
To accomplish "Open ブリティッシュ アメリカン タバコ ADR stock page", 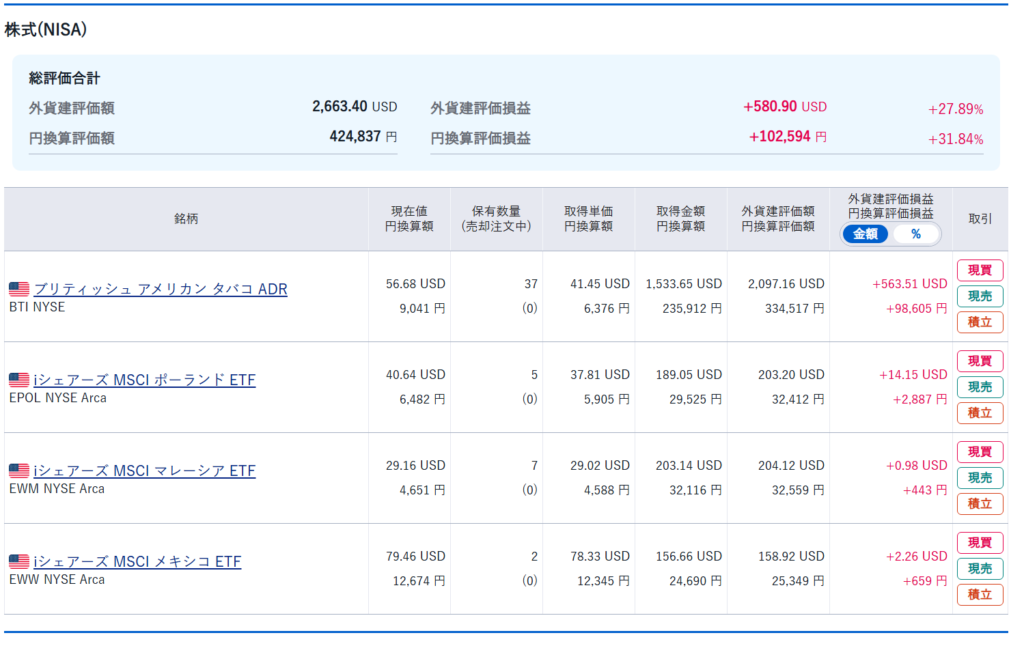I will 160,289.
